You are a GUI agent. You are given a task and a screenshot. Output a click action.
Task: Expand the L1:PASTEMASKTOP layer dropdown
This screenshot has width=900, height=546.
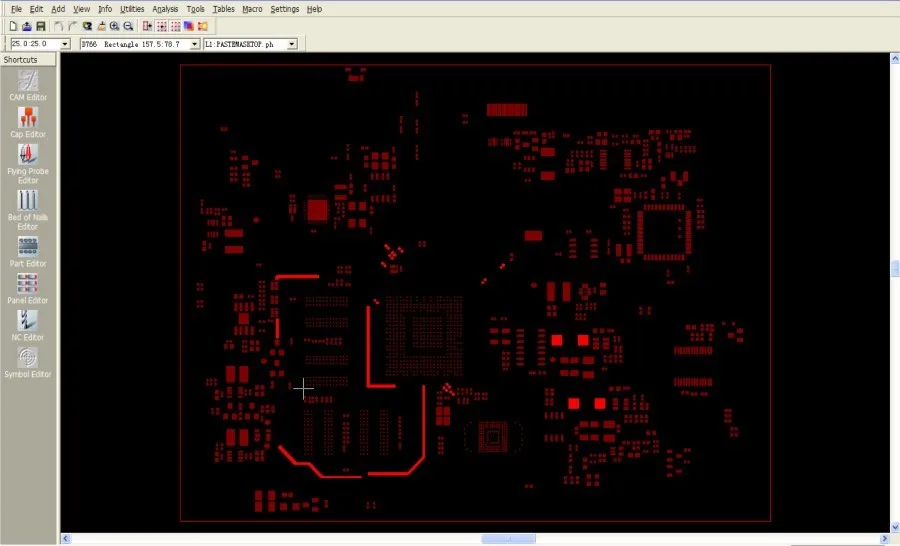292,44
